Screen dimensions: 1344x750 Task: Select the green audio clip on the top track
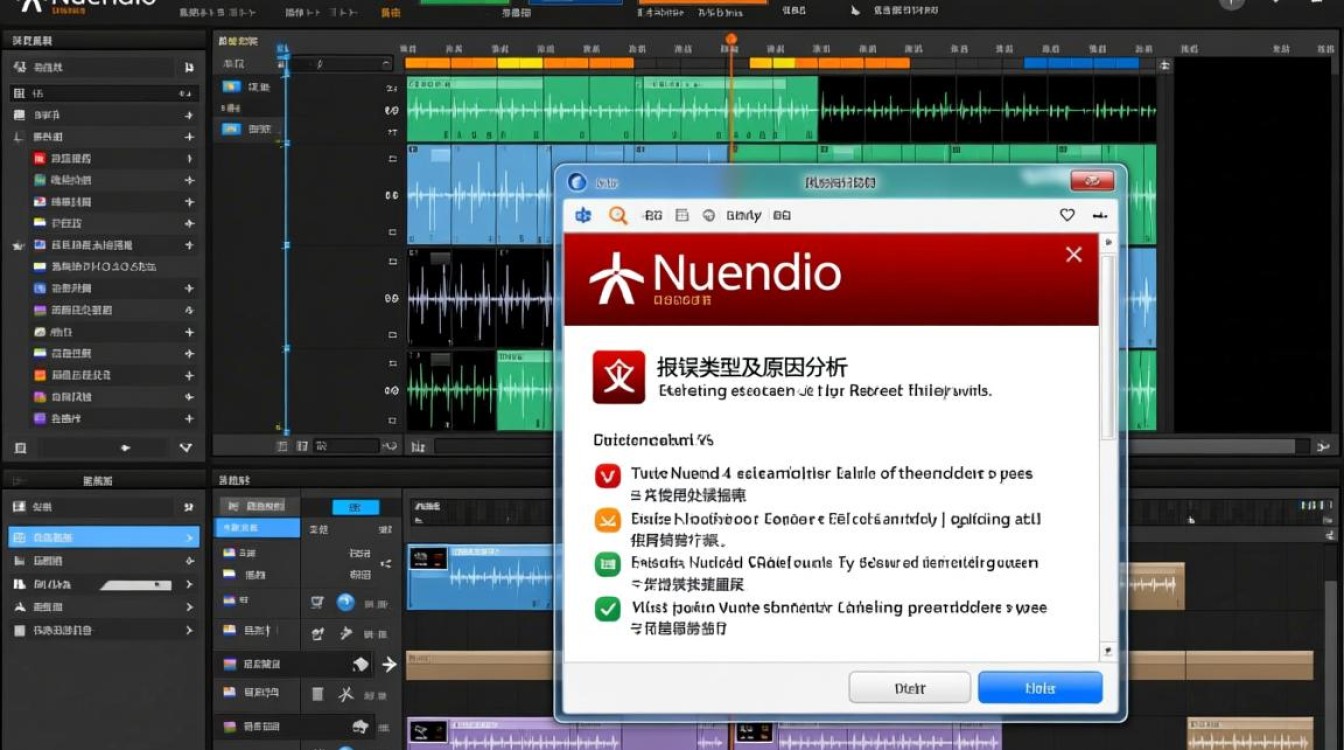coord(612,109)
